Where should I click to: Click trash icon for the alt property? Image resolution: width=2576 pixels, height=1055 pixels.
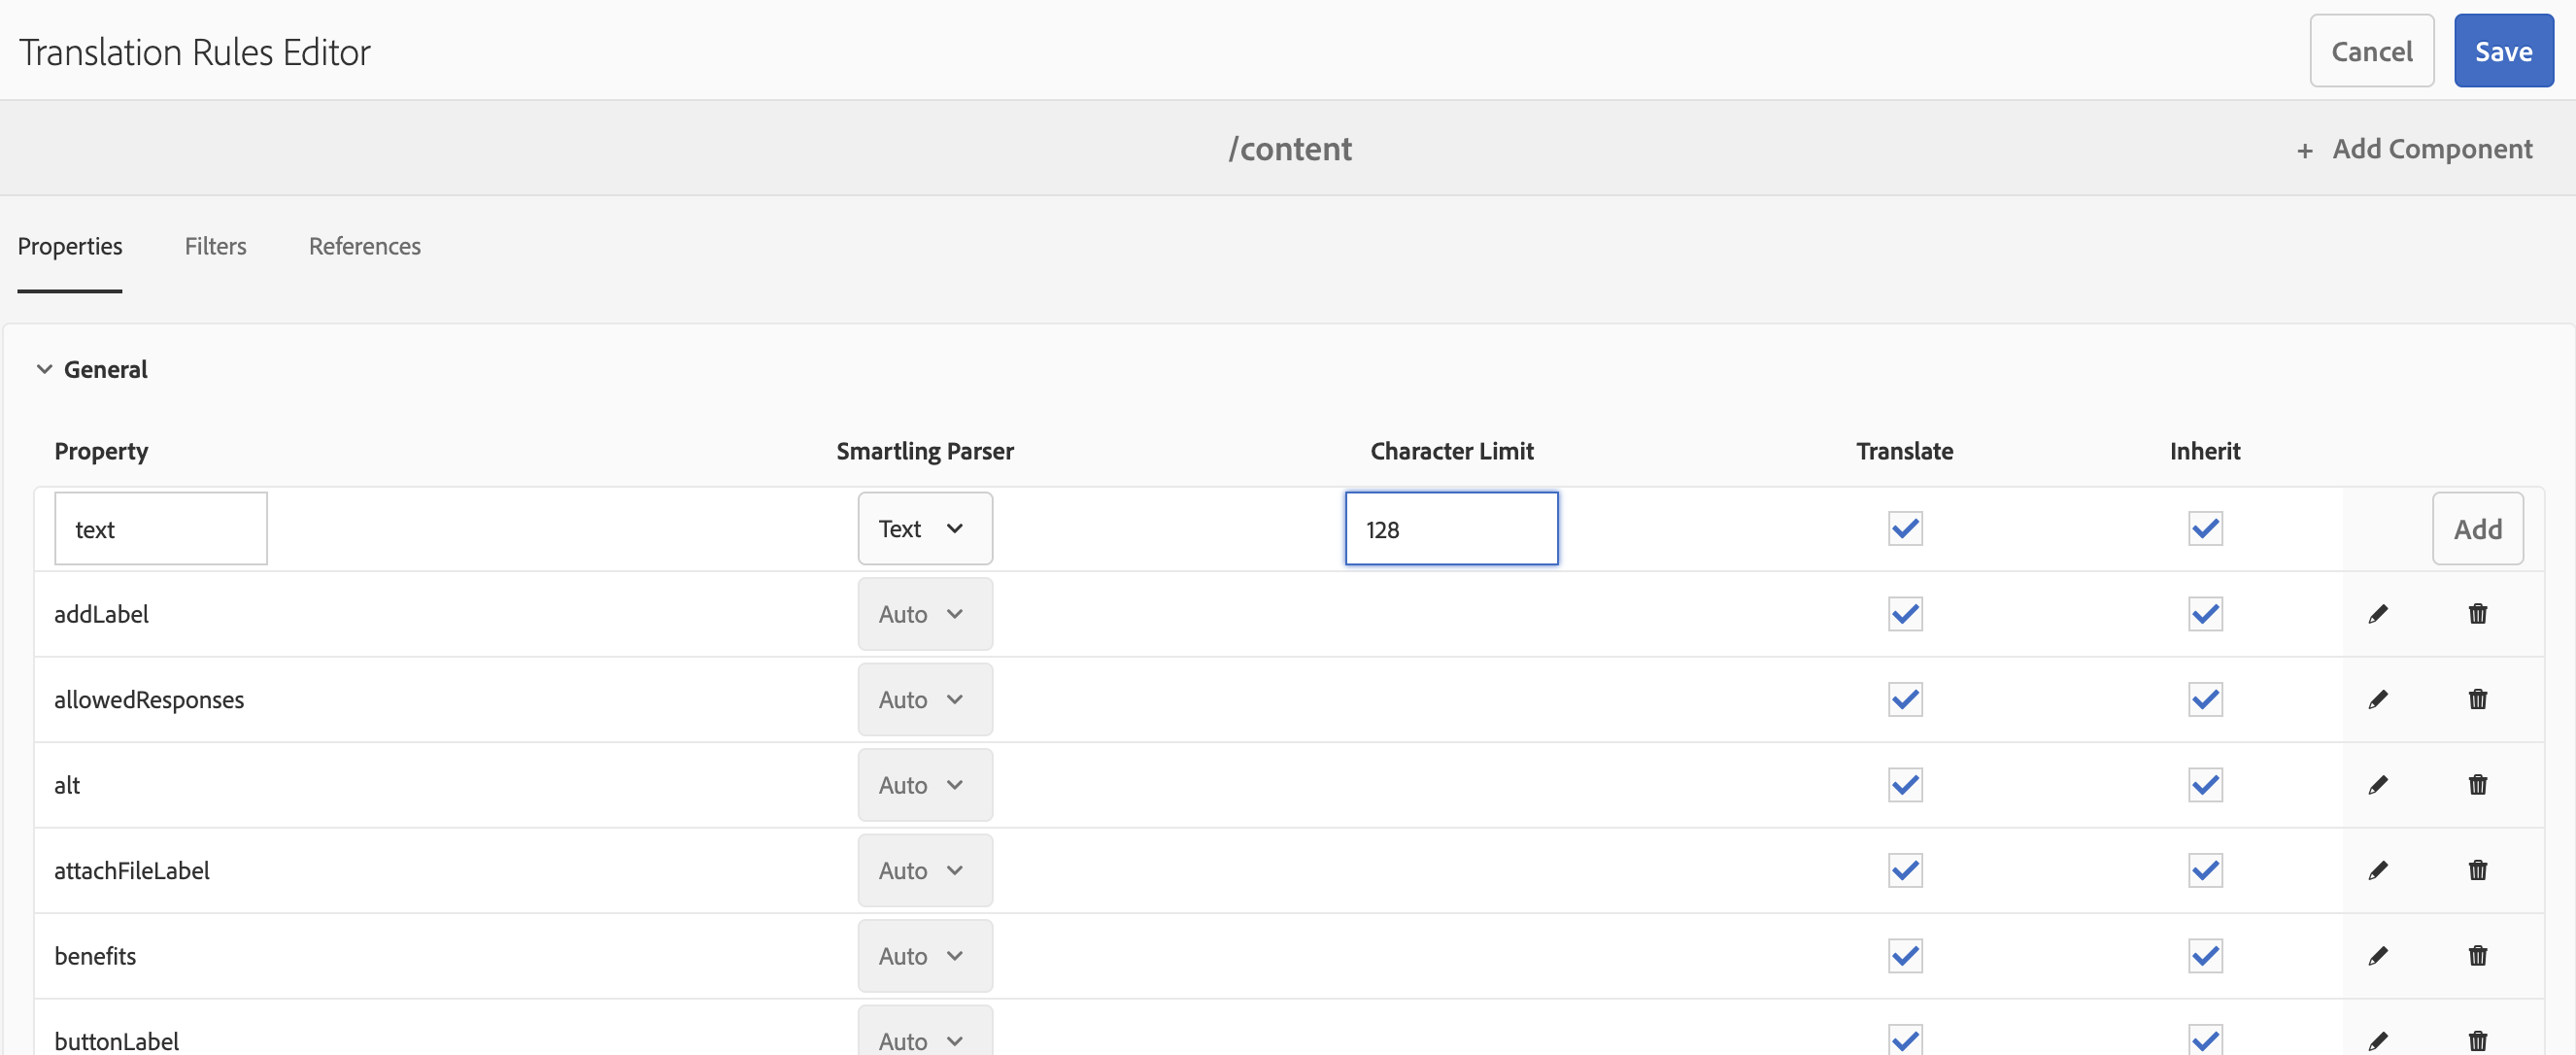2477,785
